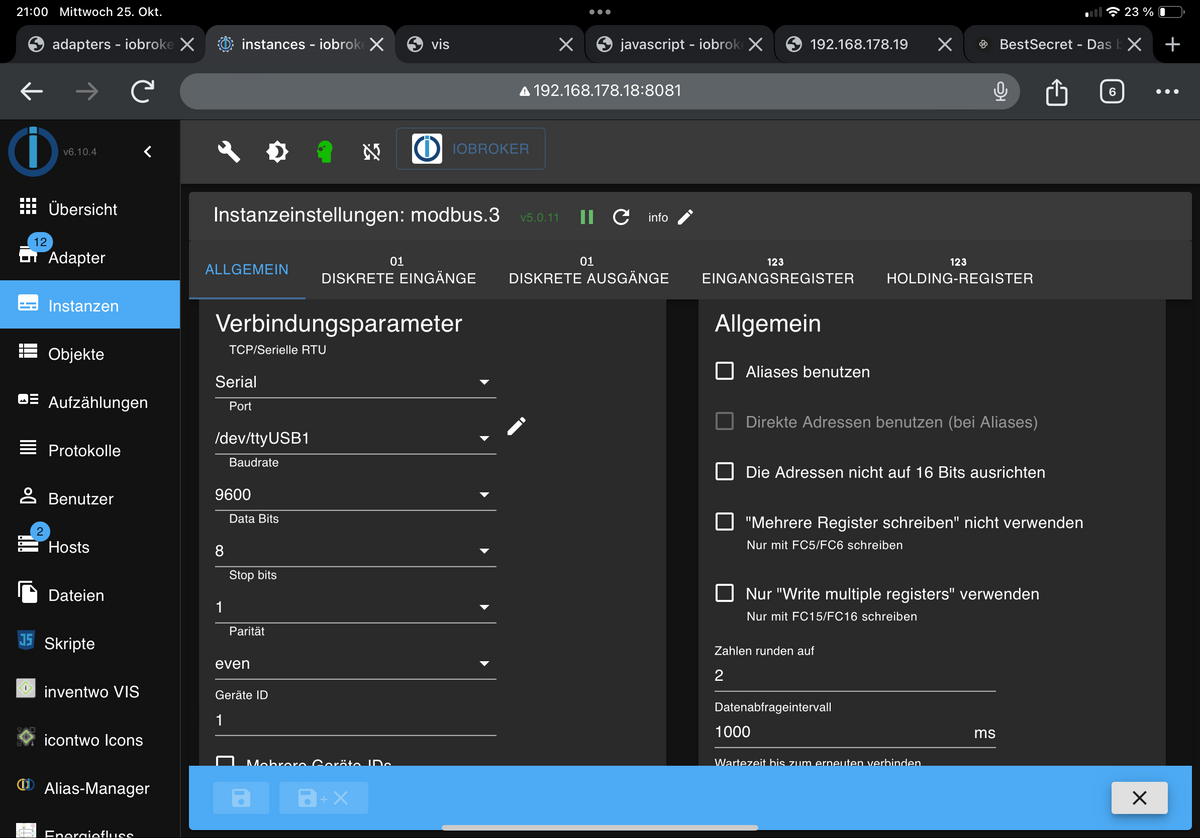Open Aufzählungen in the sidebar
This screenshot has width=1200, height=838.
point(90,402)
